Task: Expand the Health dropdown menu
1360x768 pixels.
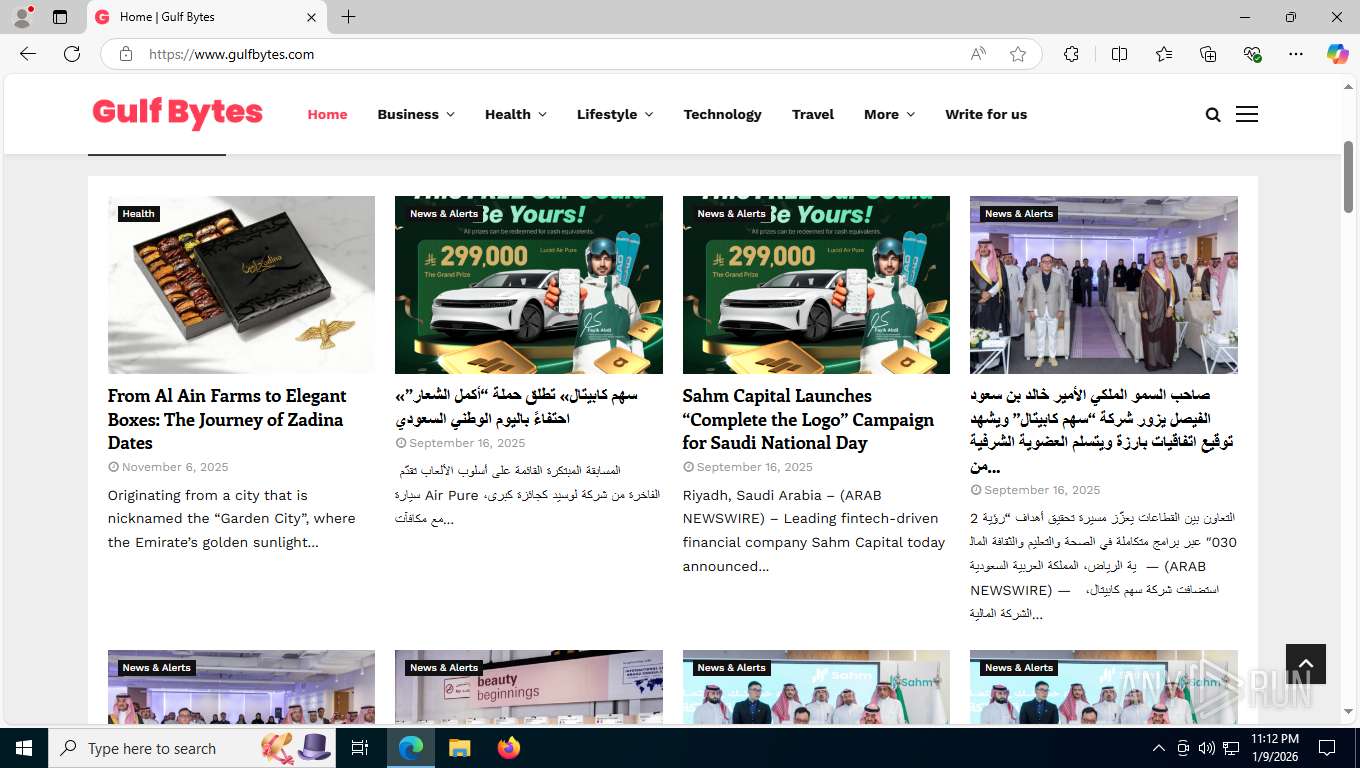Action: click(516, 114)
